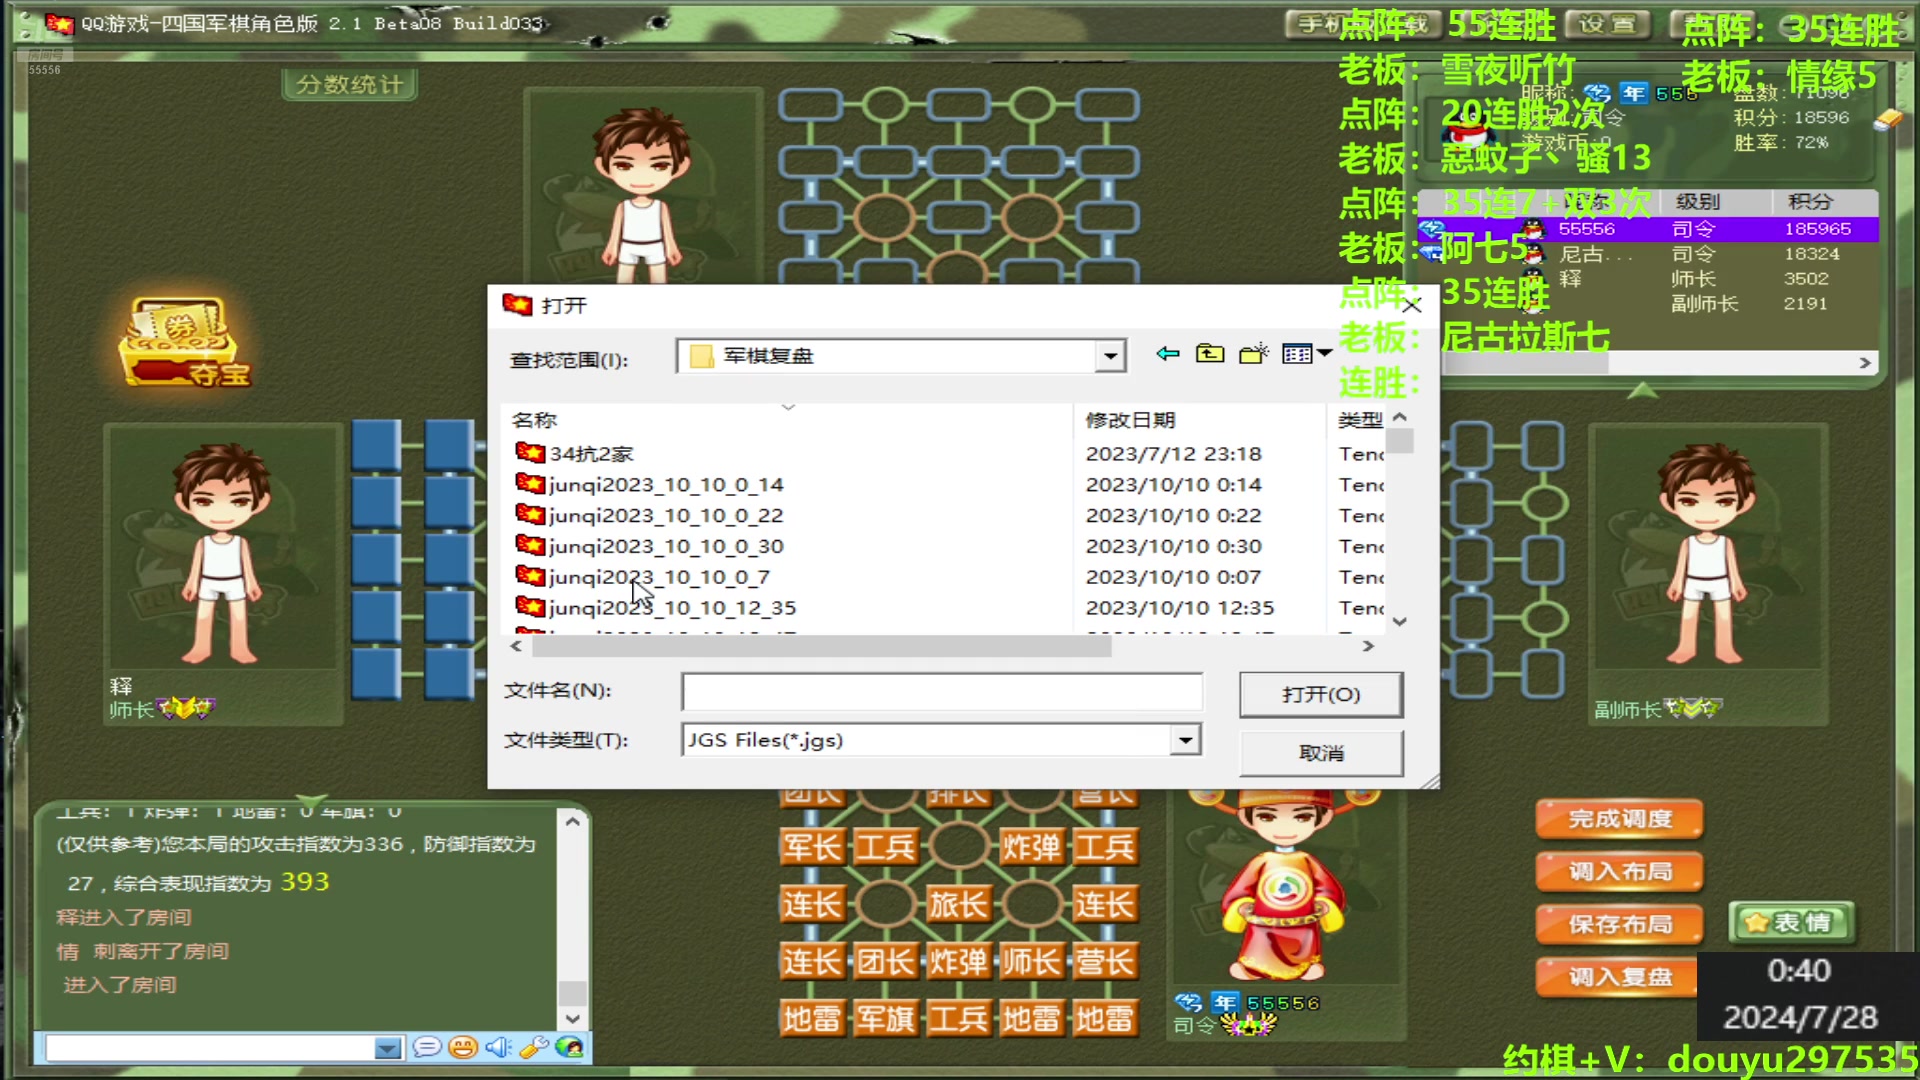Image resolution: width=1920 pixels, height=1080 pixels.
Task: Select file junqi2023_10_10_0_22
Action: coord(650,516)
